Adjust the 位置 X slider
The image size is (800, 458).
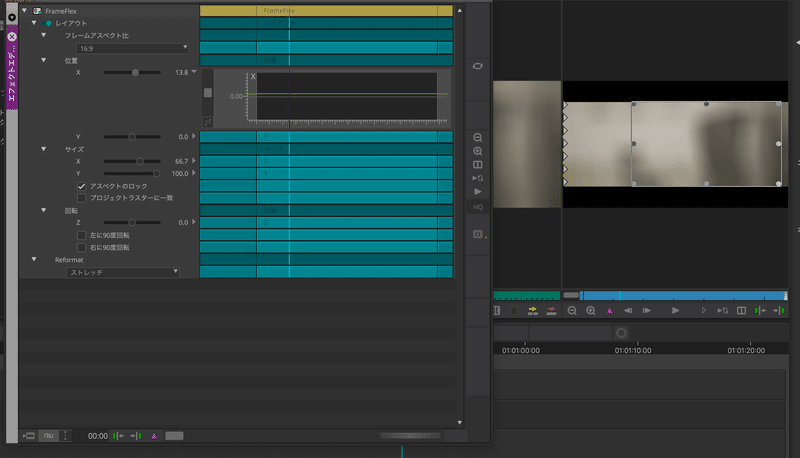coord(135,72)
